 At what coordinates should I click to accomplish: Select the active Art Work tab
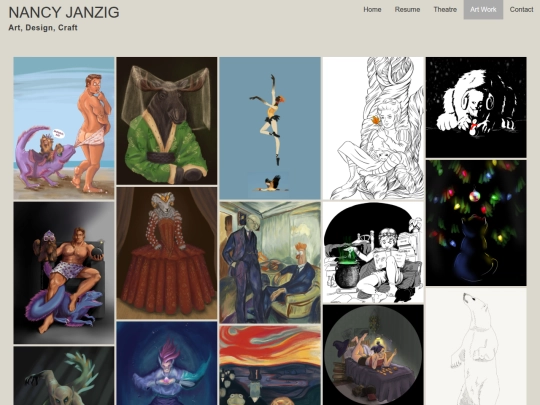tap(483, 9)
